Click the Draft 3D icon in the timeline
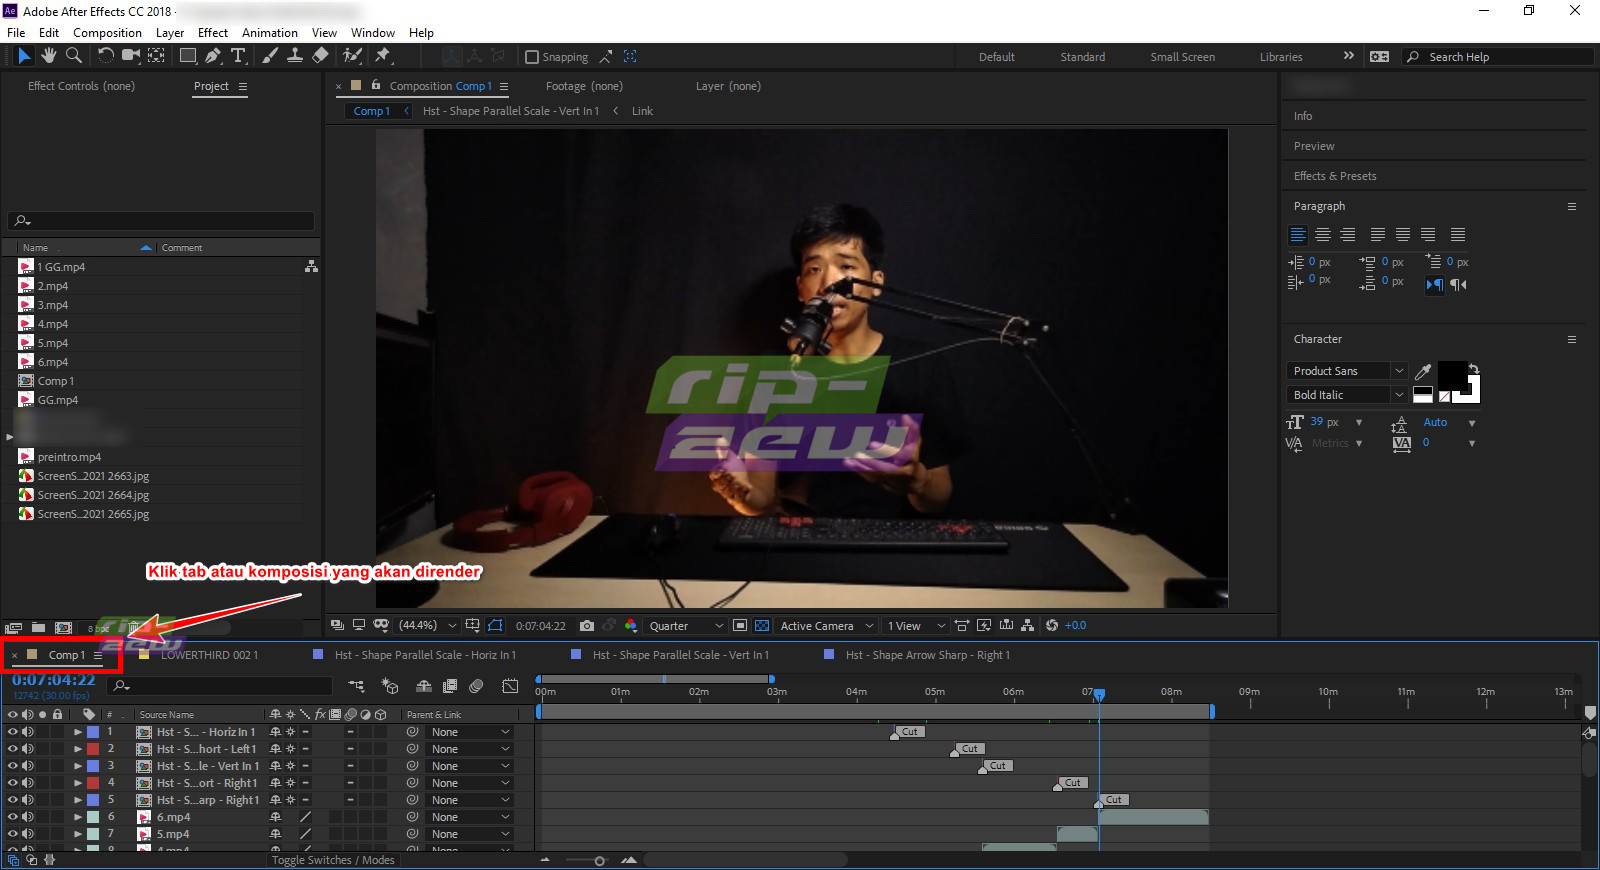This screenshot has height=870, width=1600. [x=390, y=686]
